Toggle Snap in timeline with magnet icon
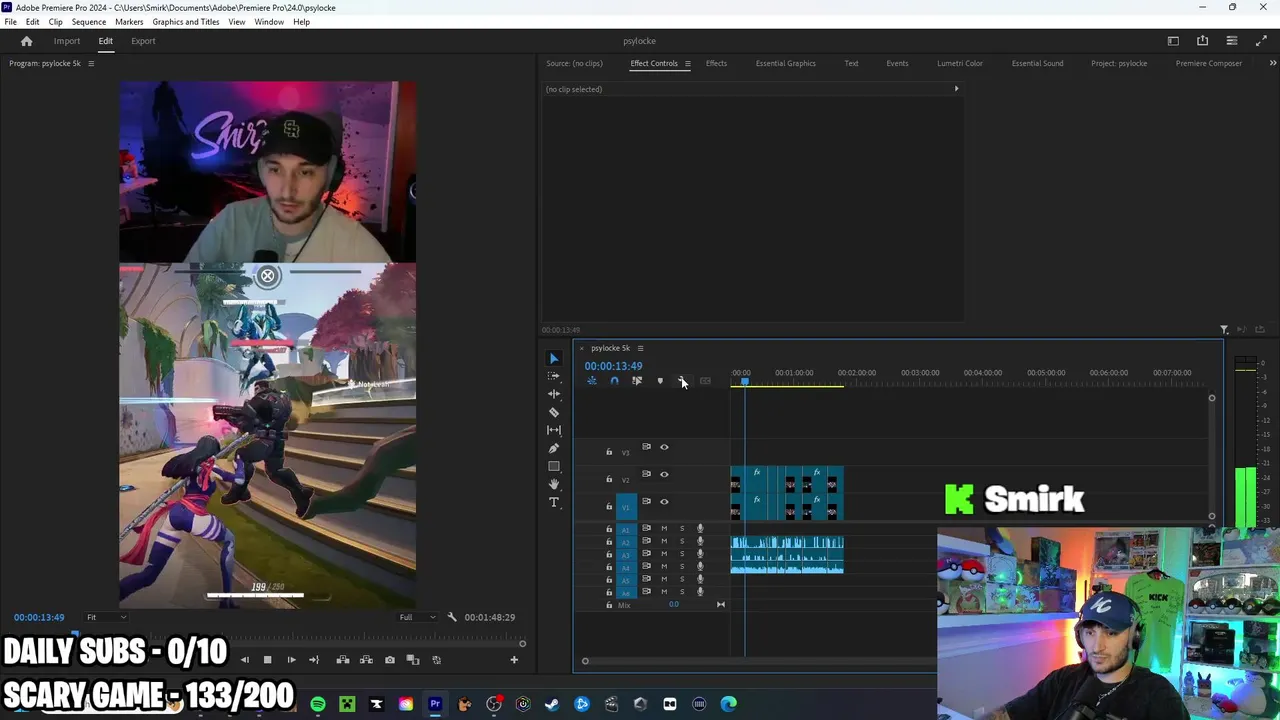The height and width of the screenshot is (720, 1280). click(x=614, y=381)
